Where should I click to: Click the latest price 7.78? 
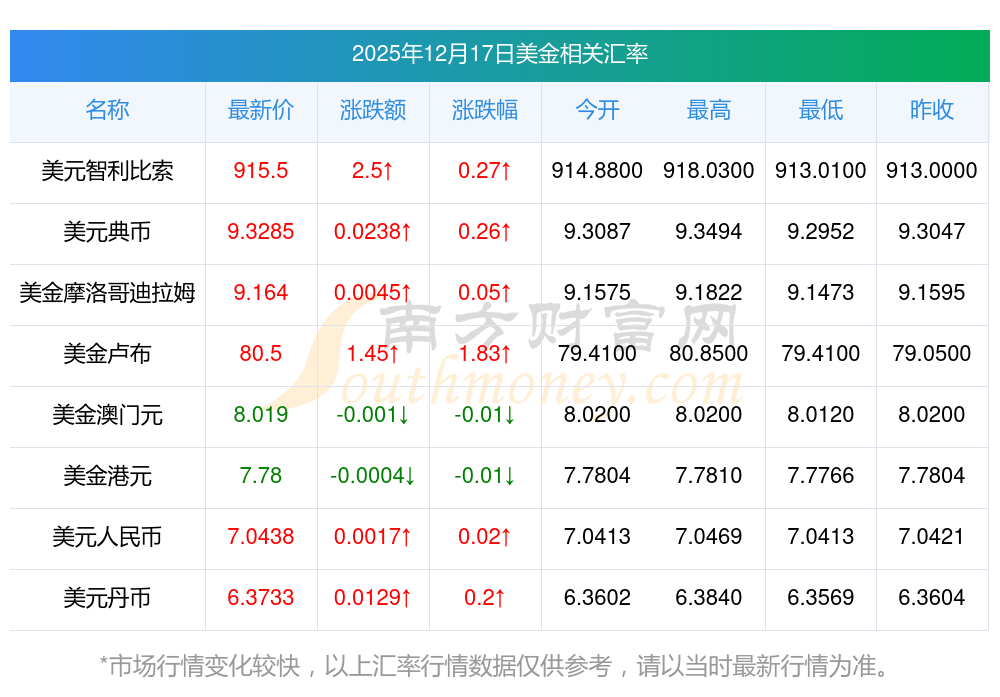click(x=261, y=475)
